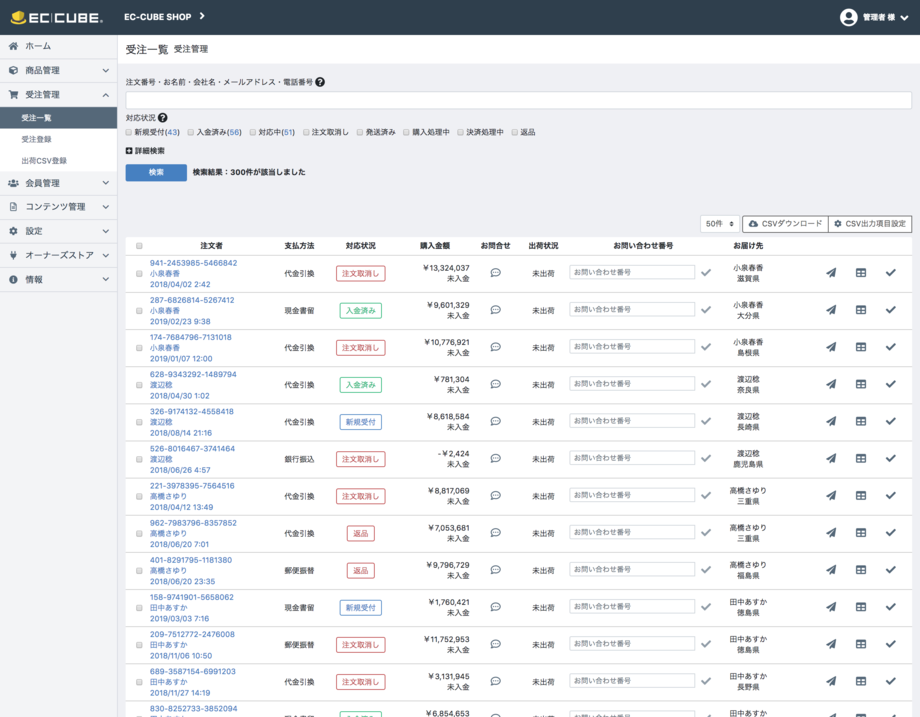Open inquiry bubble for order 941-2453985-5466842
The image size is (920, 717).
(495, 273)
